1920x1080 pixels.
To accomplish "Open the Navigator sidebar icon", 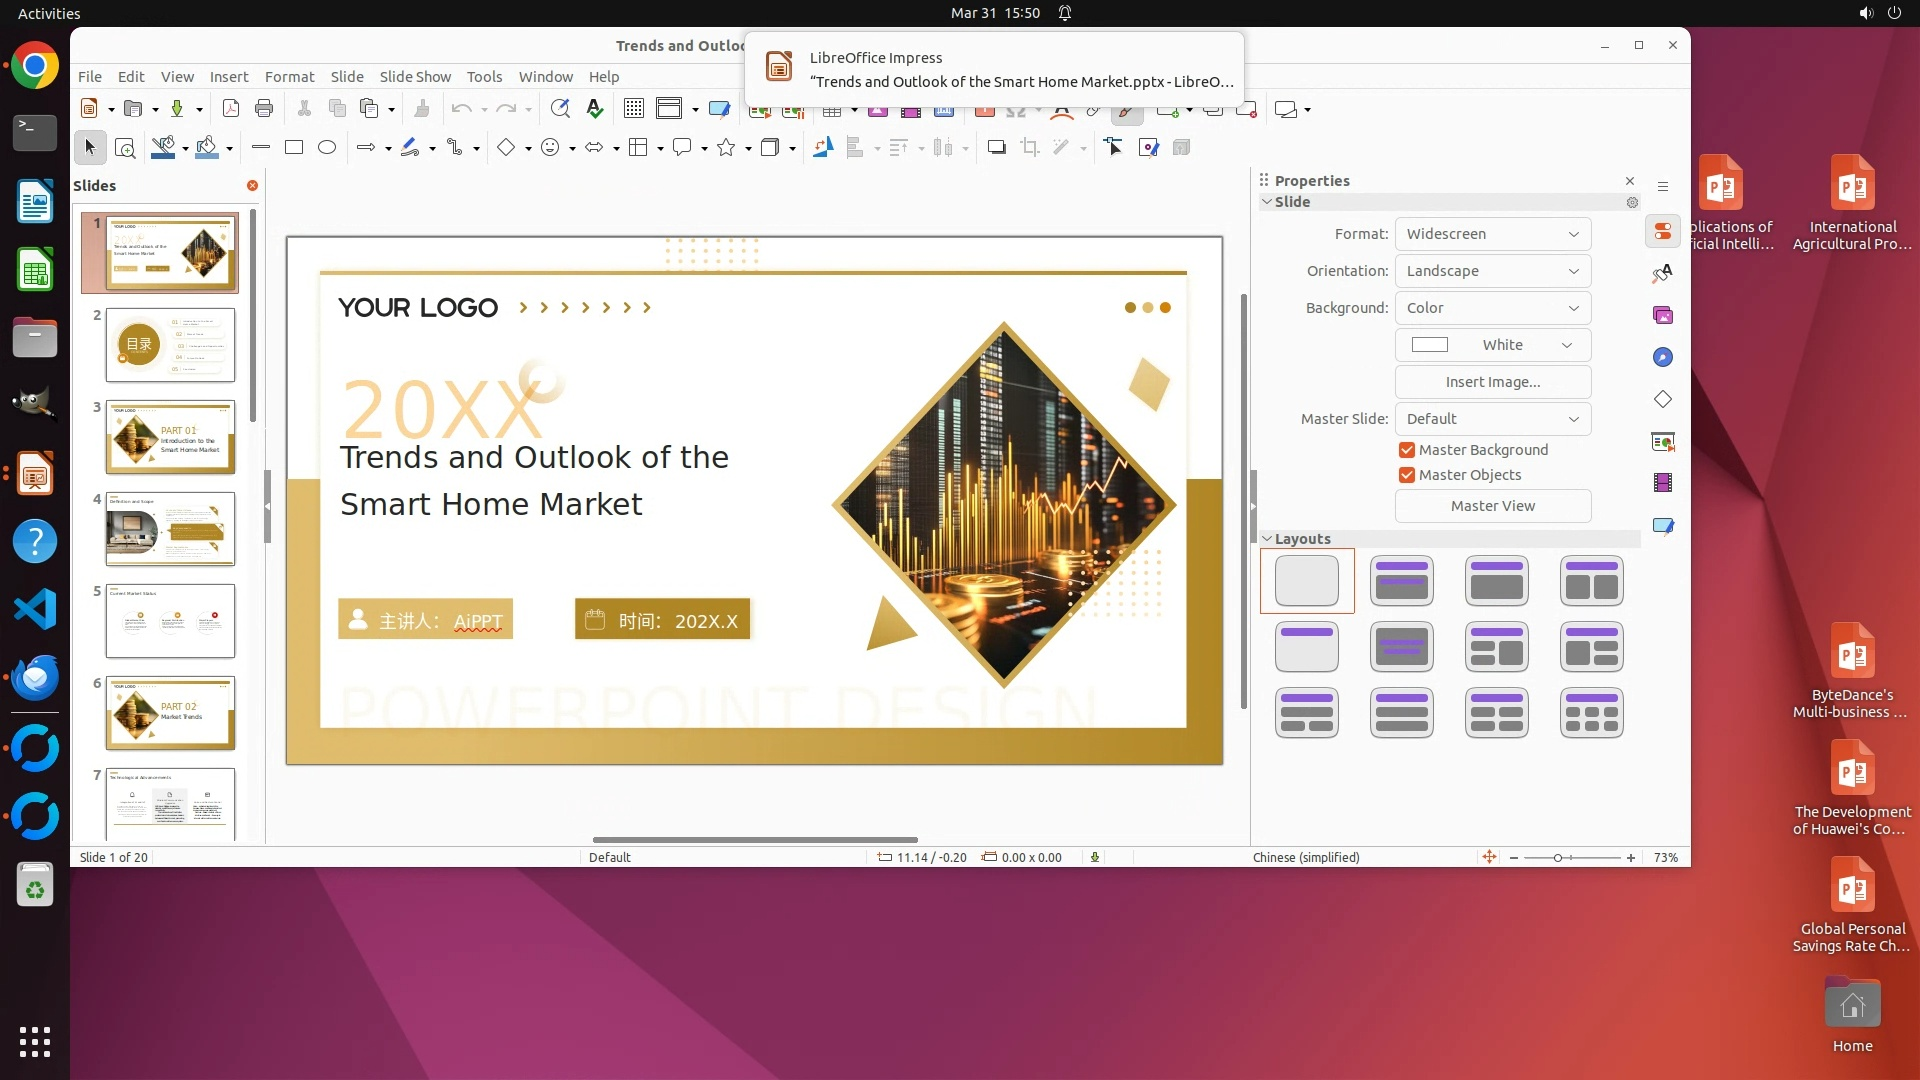I will 1663,358.
